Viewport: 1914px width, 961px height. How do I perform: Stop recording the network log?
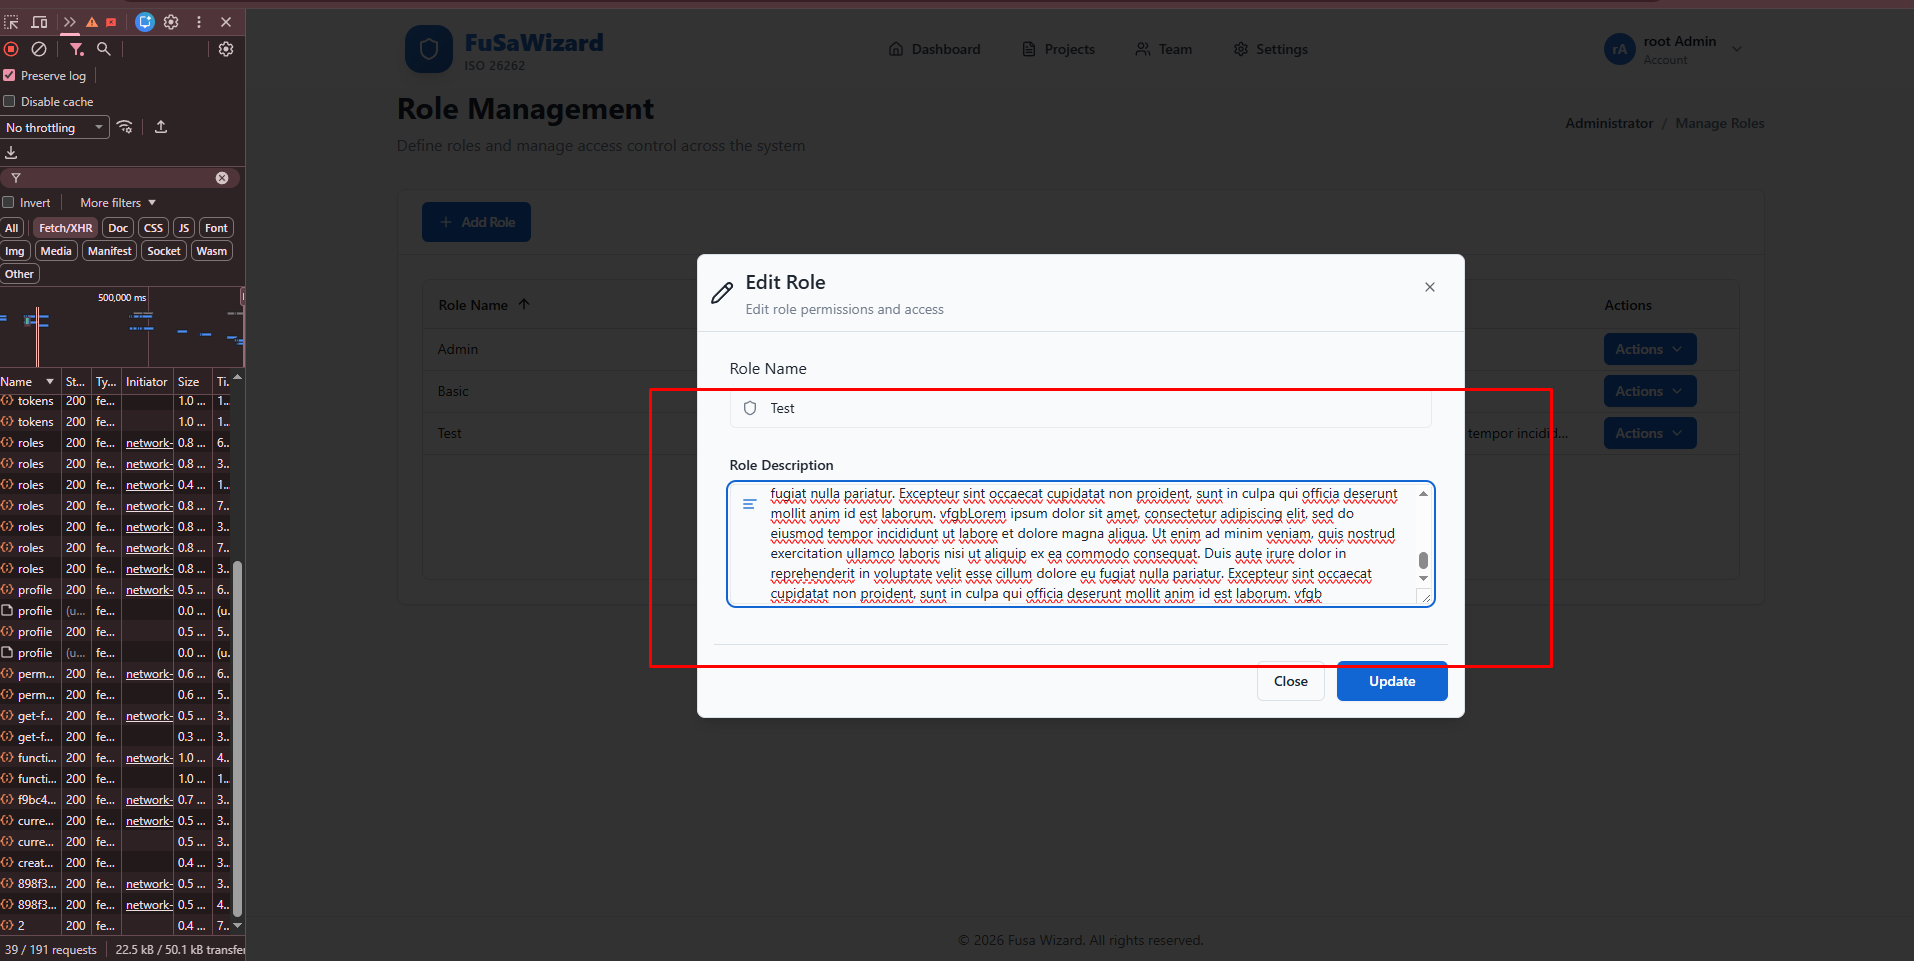click(x=11, y=49)
